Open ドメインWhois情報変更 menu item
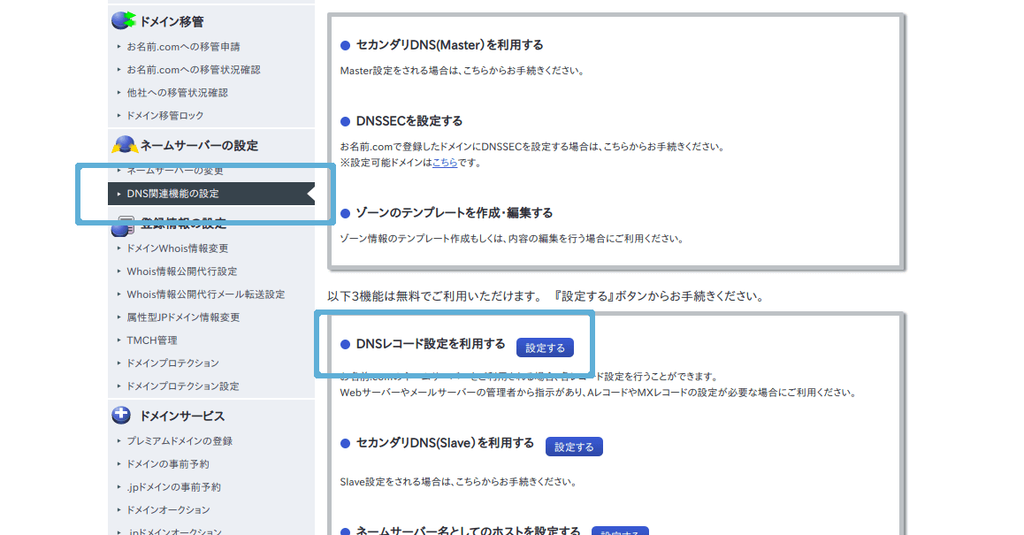 tap(177, 248)
